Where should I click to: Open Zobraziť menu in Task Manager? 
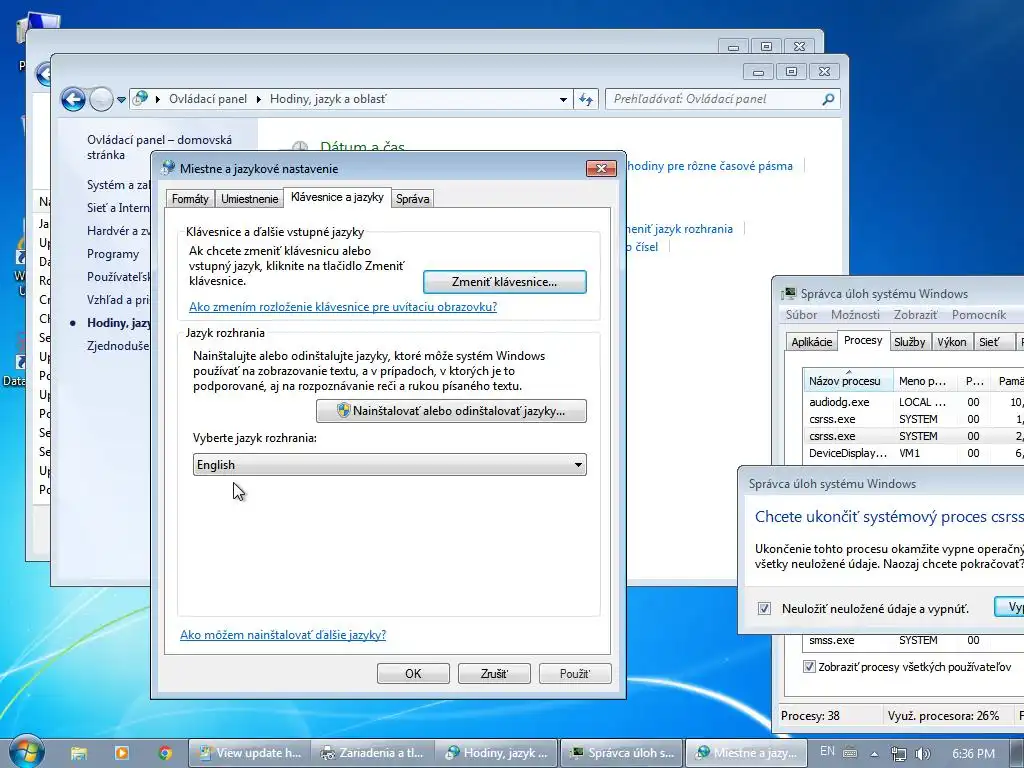pyautogui.click(x=916, y=315)
